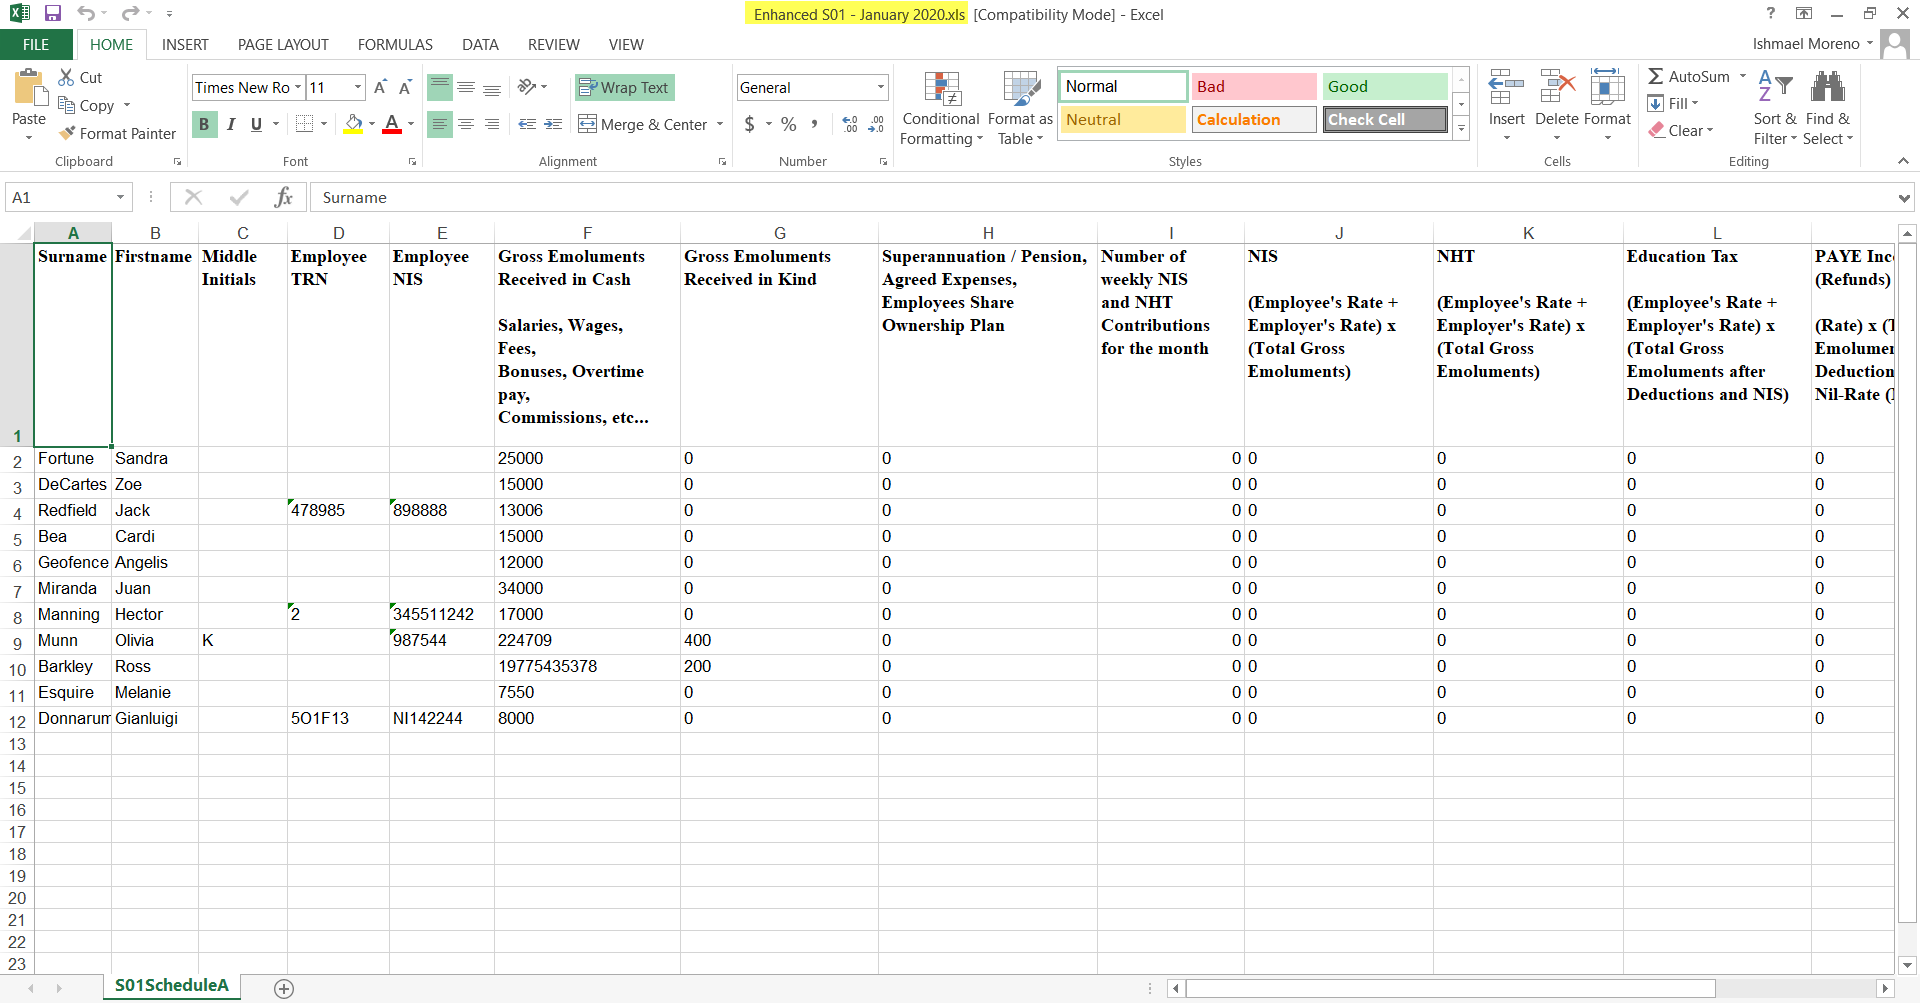
Task: Decrease font size with the smaller A icon
Action: [405, 87]
